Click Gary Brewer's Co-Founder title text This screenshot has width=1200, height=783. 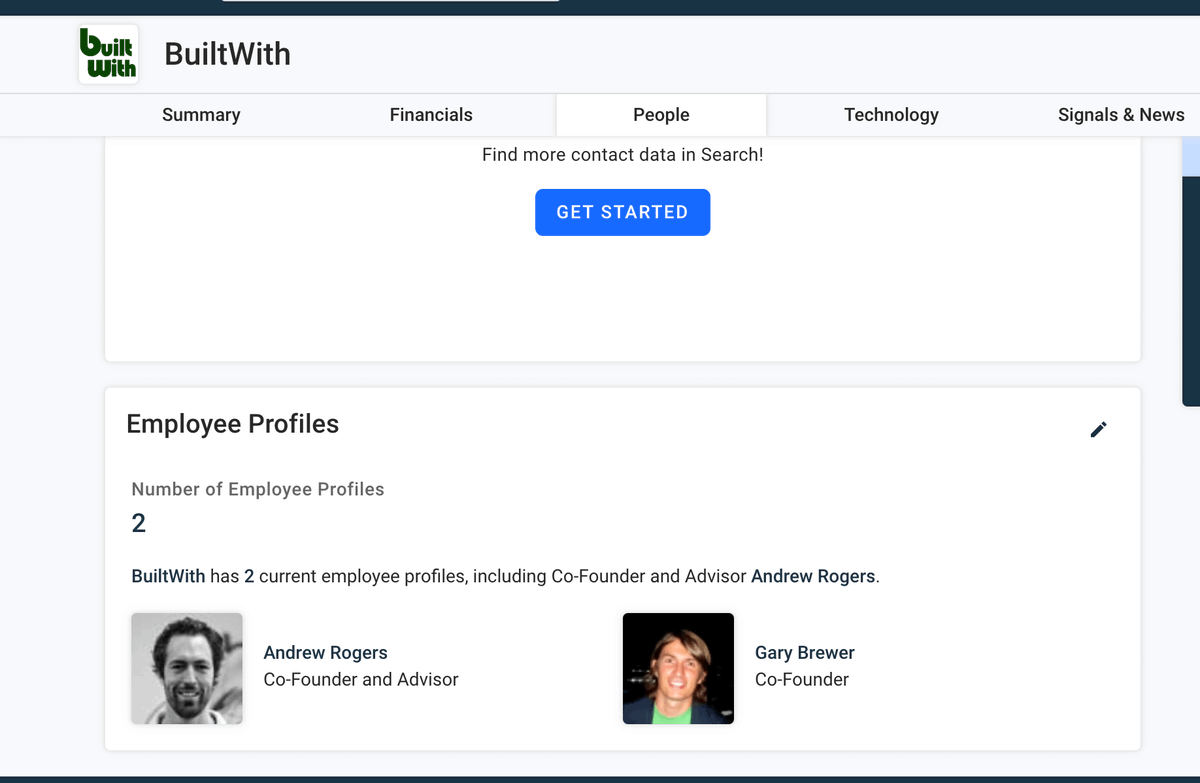coord(802,680)
